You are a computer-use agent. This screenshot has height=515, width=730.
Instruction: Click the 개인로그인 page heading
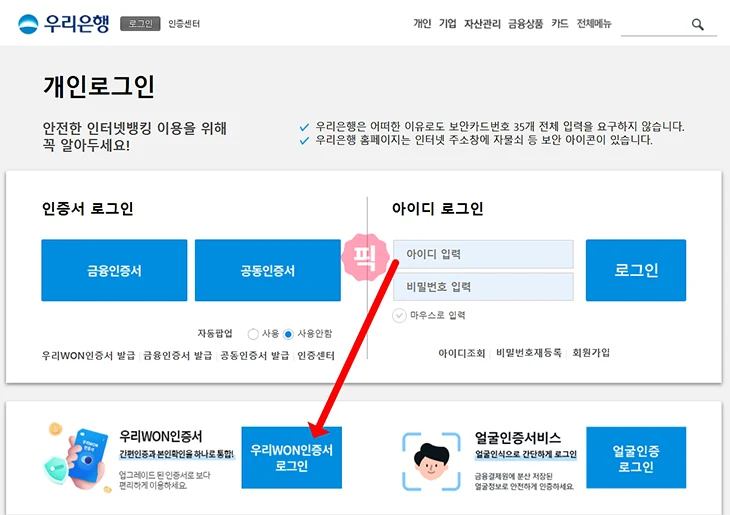point(99,87)
